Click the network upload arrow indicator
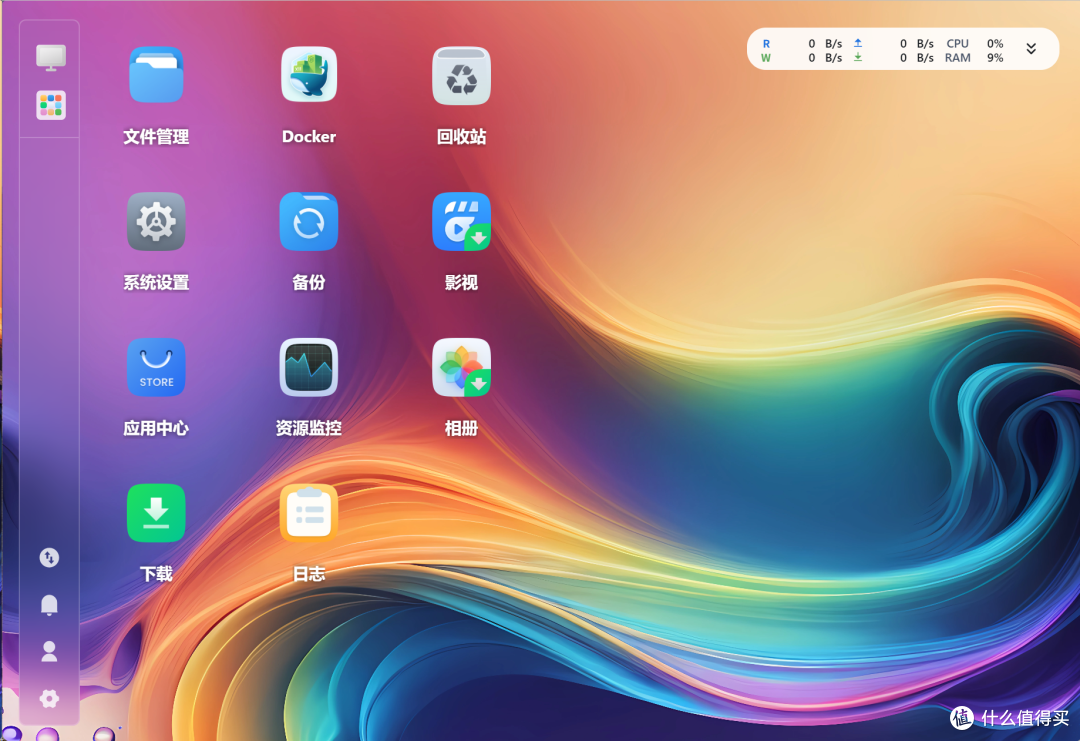The width and height of the screenshot is (1080, 741). tap(858, 43)
